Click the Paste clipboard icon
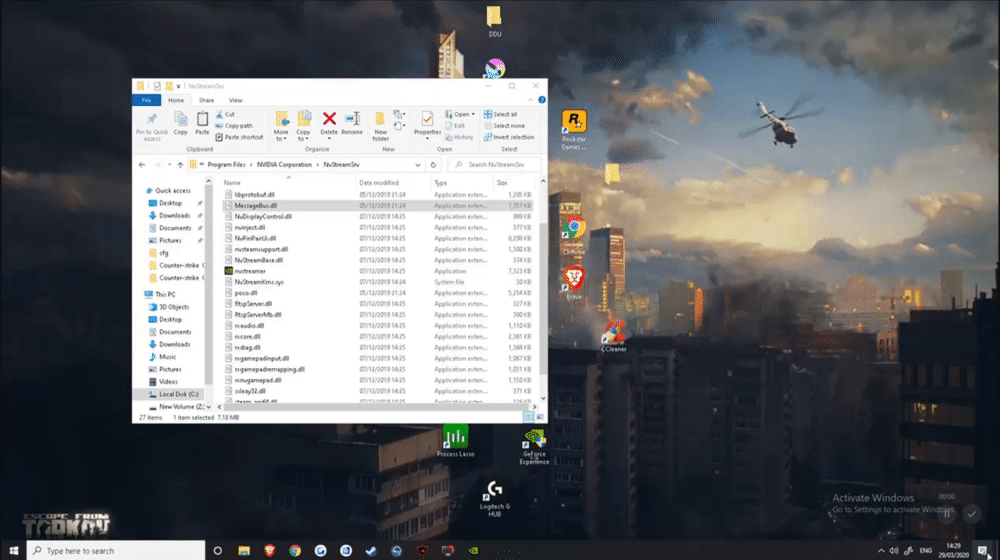The width and height of the screenshot is (1000, 560). [x=202, y=119]
